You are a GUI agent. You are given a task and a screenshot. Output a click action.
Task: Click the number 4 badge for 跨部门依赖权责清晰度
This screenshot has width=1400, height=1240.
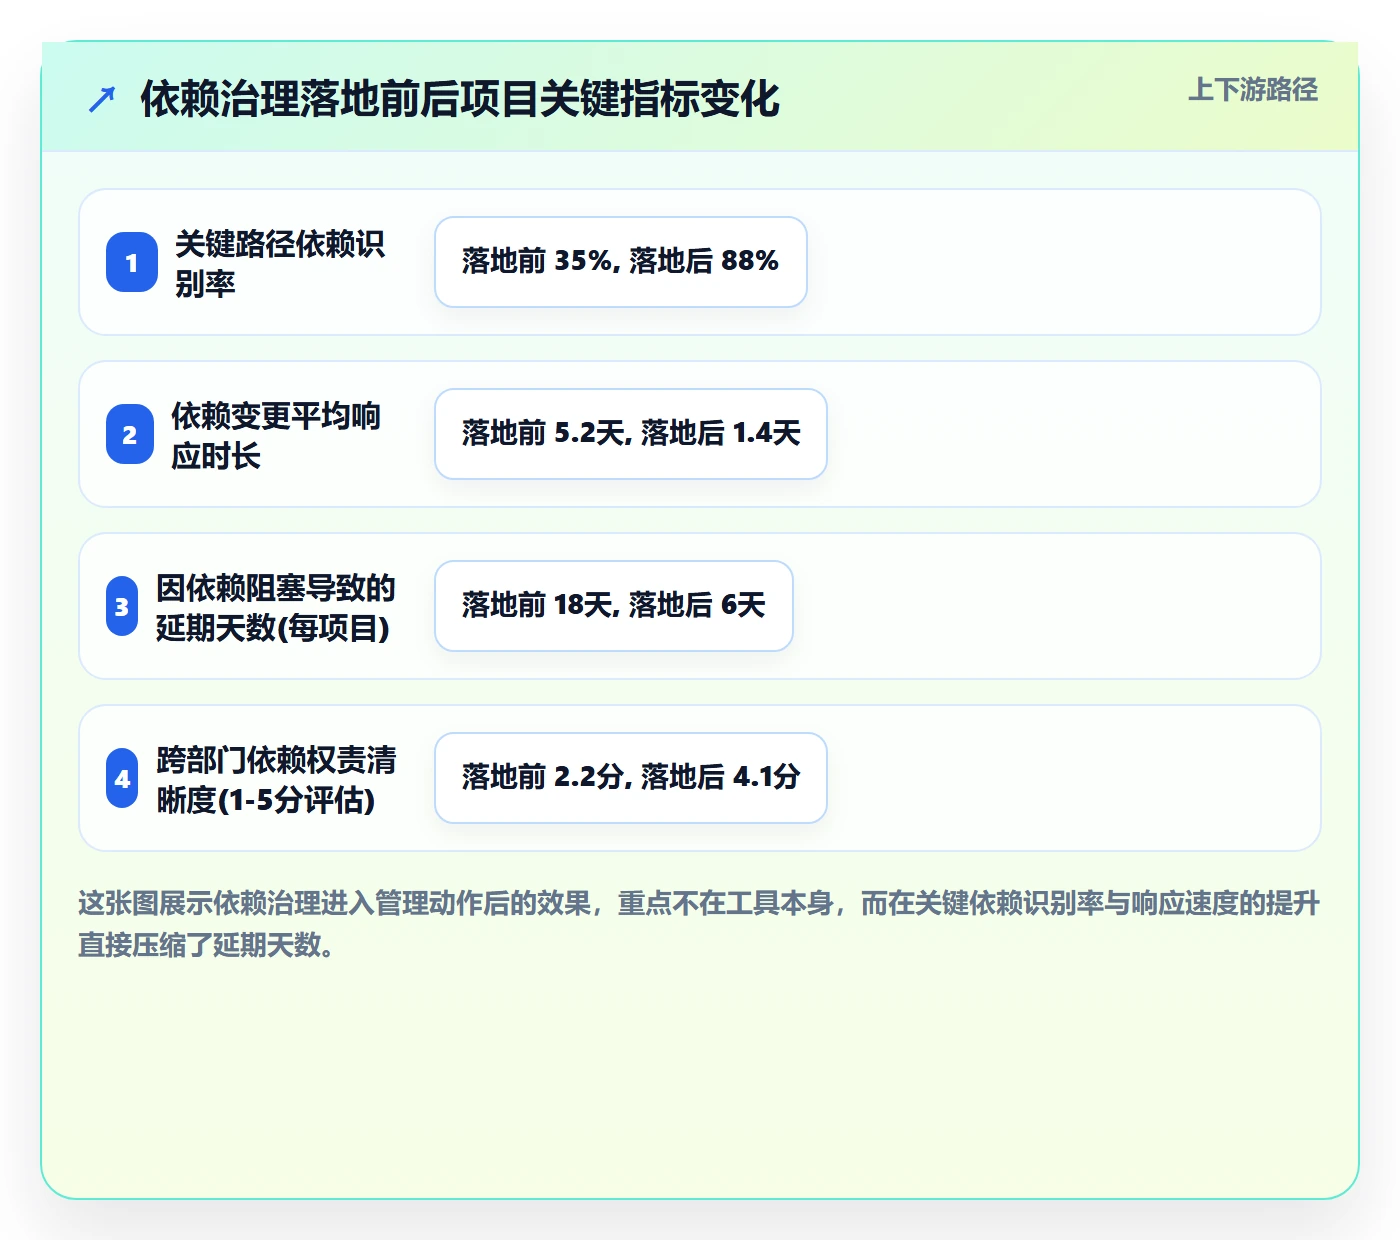click(122, 778)
